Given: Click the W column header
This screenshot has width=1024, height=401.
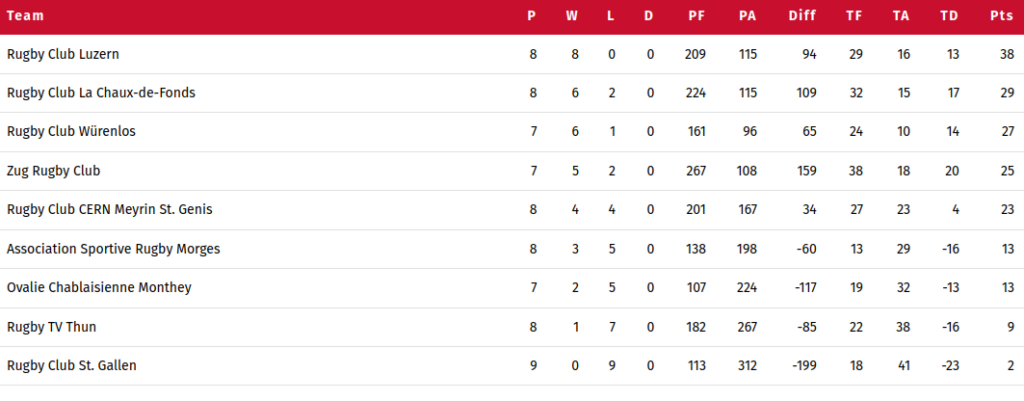Looking at the screenshot, I should pos(572,16).
